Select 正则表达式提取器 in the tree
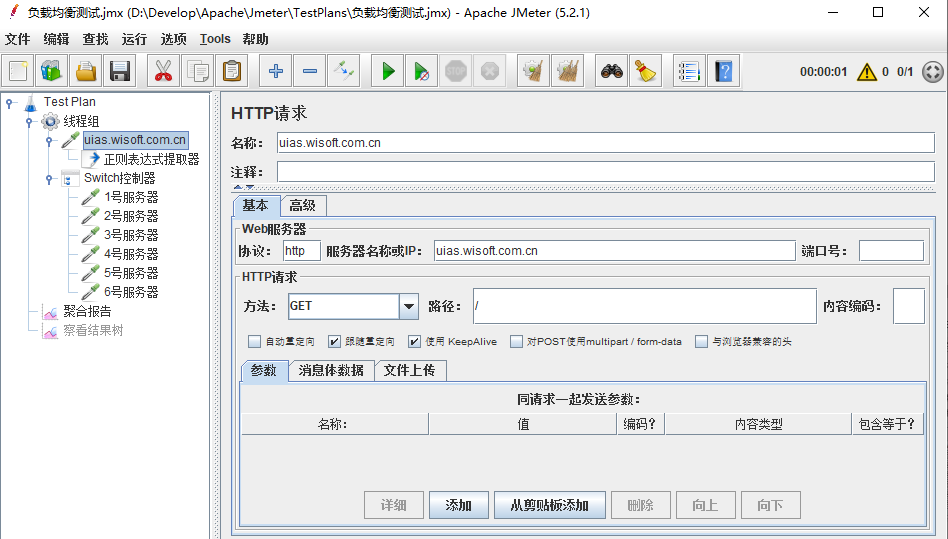Image resolution: width=948 pixels, height=539 pixels. (152, 160)
